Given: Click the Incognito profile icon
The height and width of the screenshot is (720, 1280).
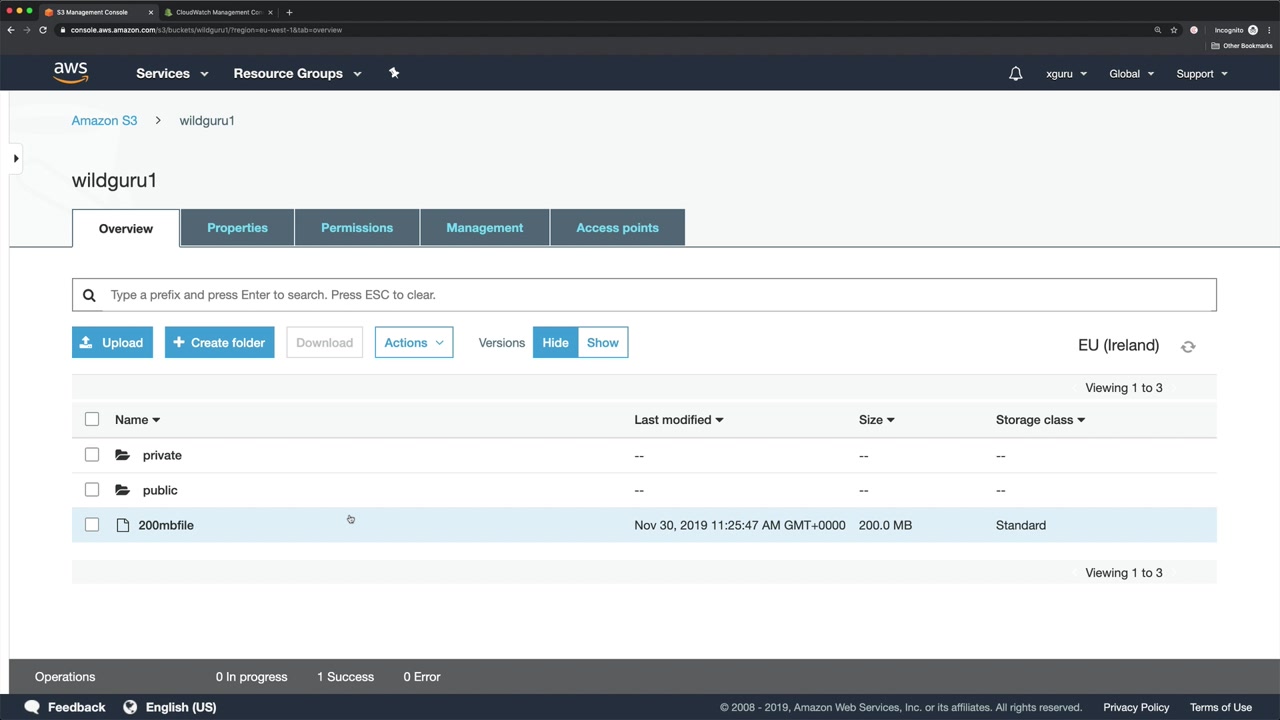Looking at the screenshot, I should [1253, 30].
